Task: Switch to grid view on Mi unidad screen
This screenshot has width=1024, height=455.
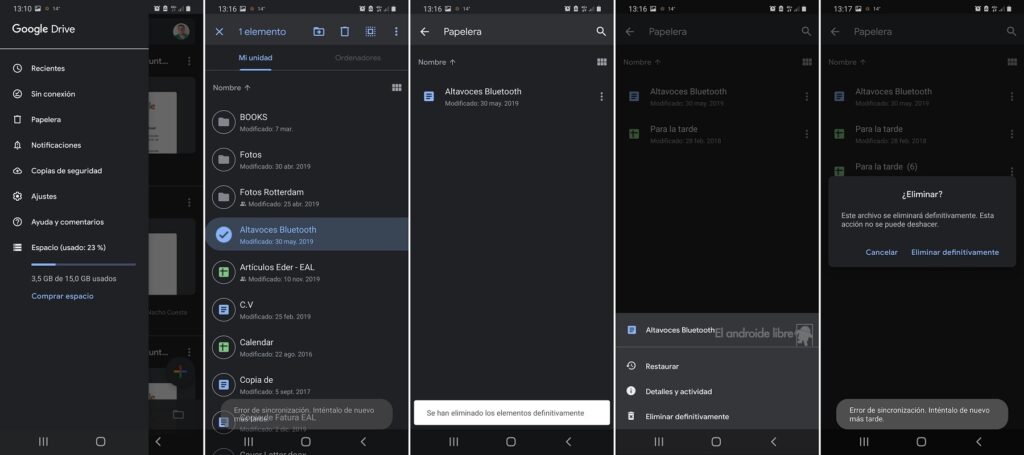Action: [x=396, y=87]
